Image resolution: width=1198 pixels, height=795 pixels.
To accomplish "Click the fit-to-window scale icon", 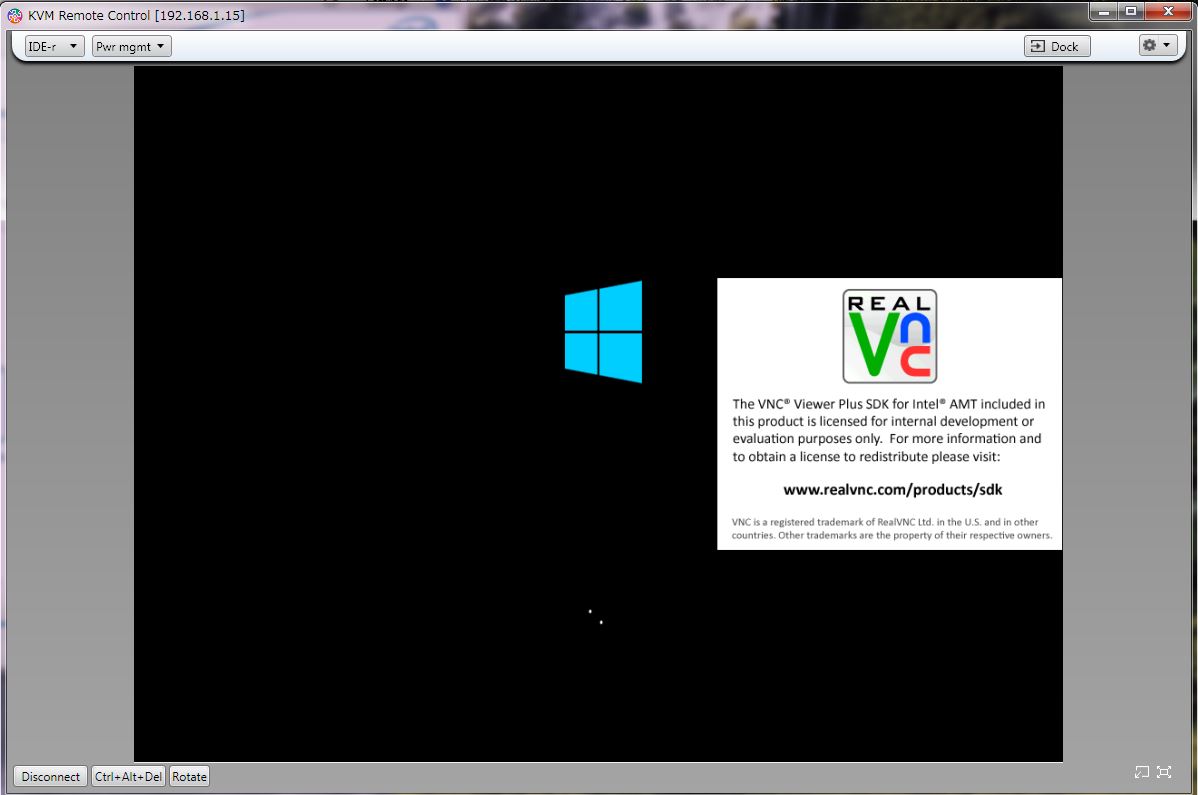I will coord(1141,772).
